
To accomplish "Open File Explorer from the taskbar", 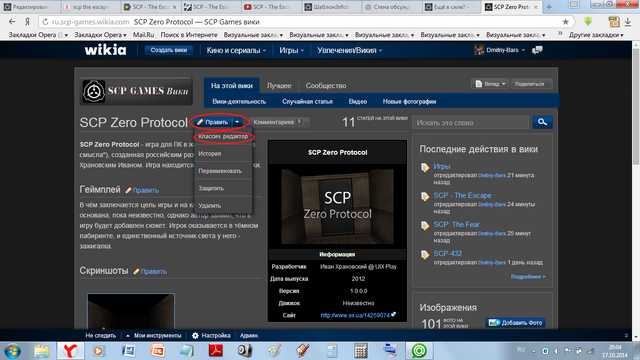I will [41, 351].
